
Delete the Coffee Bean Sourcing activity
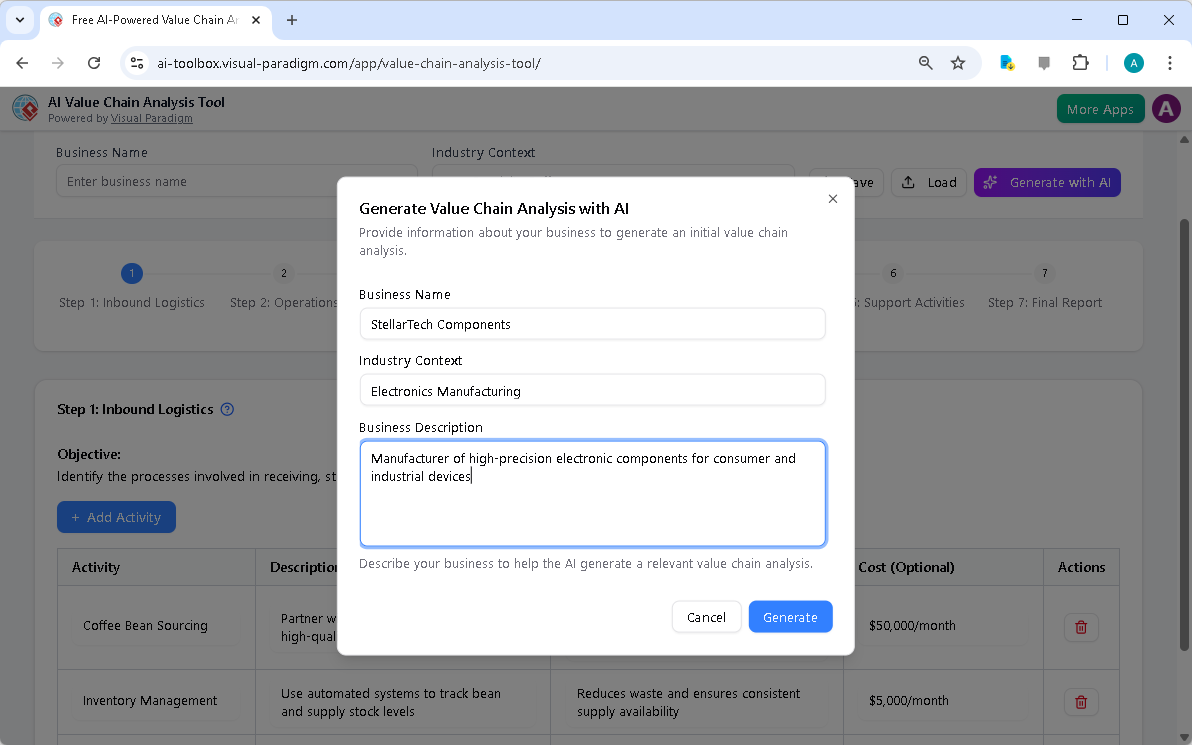(1080, 626)
